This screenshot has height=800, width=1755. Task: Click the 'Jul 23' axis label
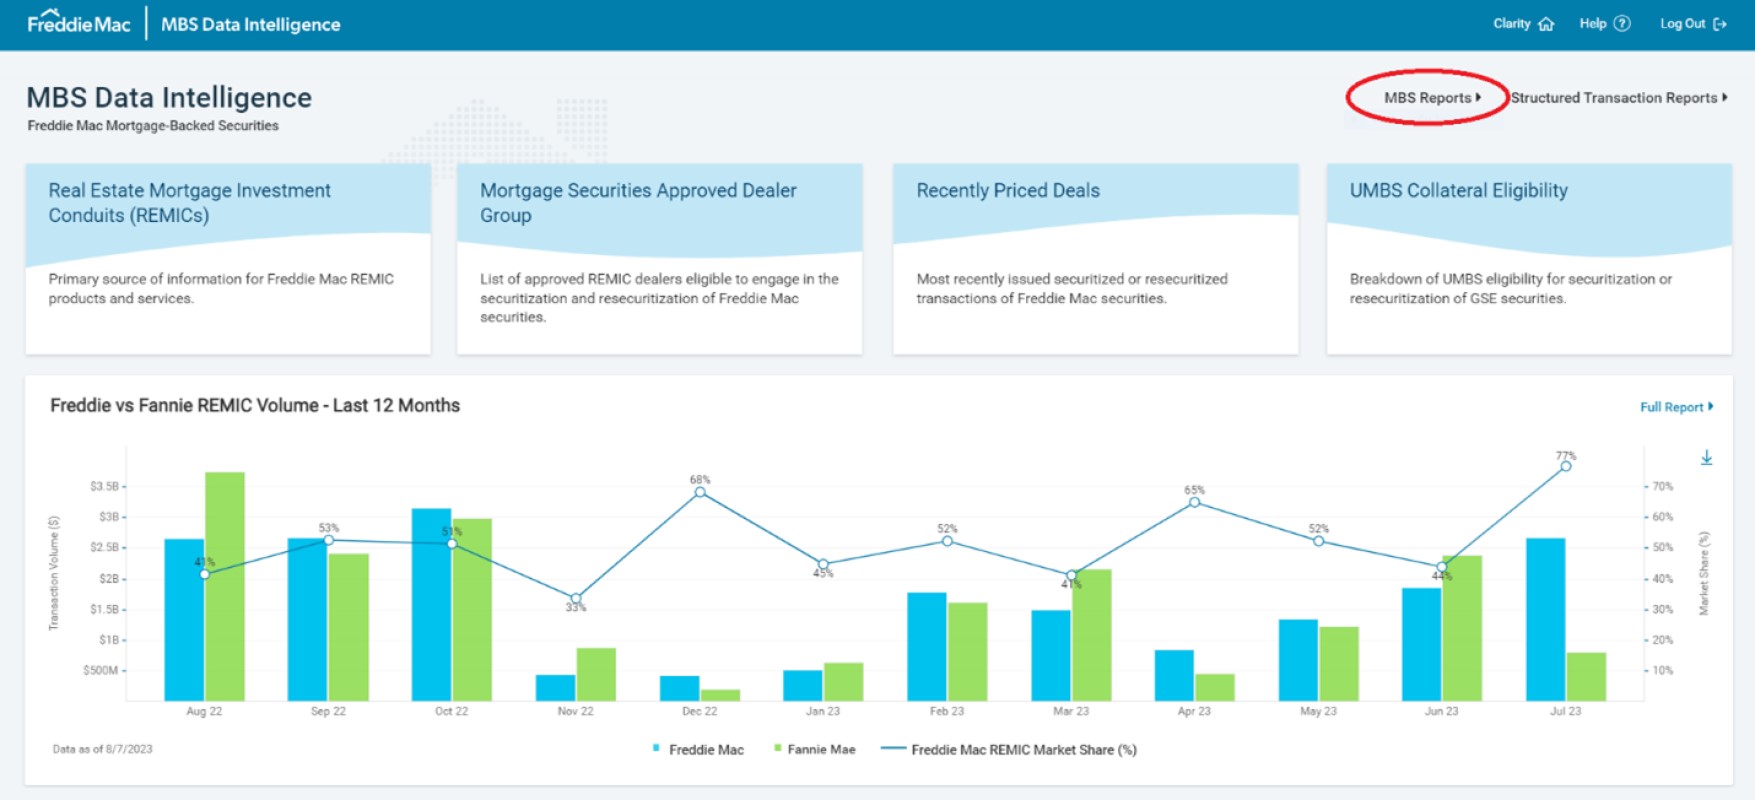pos(1566,711)
